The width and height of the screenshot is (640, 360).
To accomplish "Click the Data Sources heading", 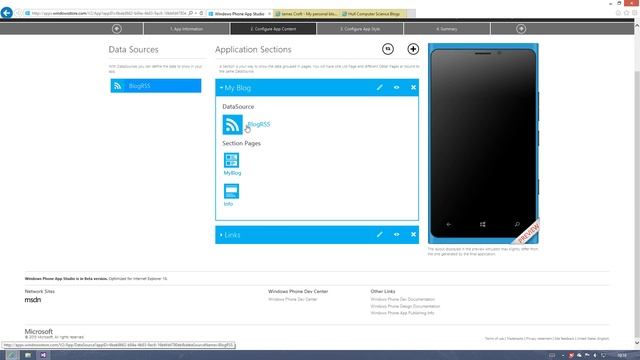I will coord(133,49).
